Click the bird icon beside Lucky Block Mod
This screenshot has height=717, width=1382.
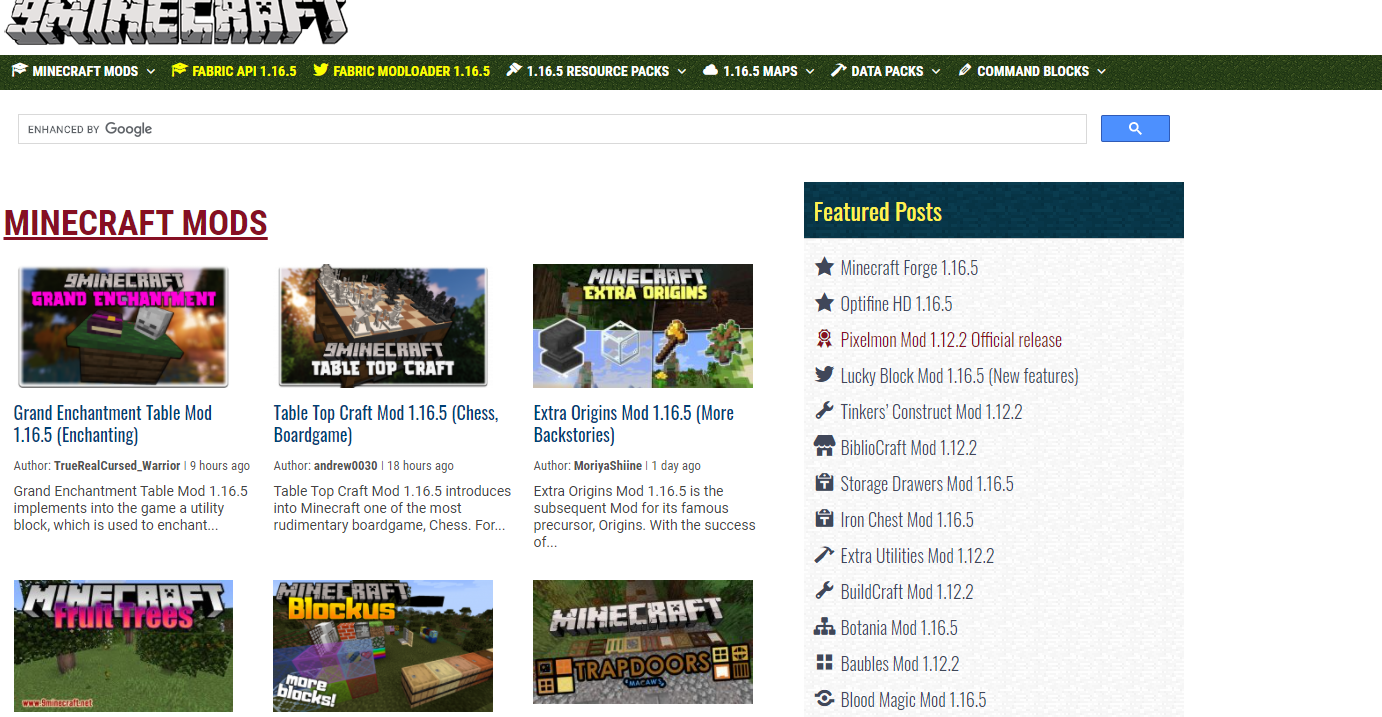[x=824, y=374]
